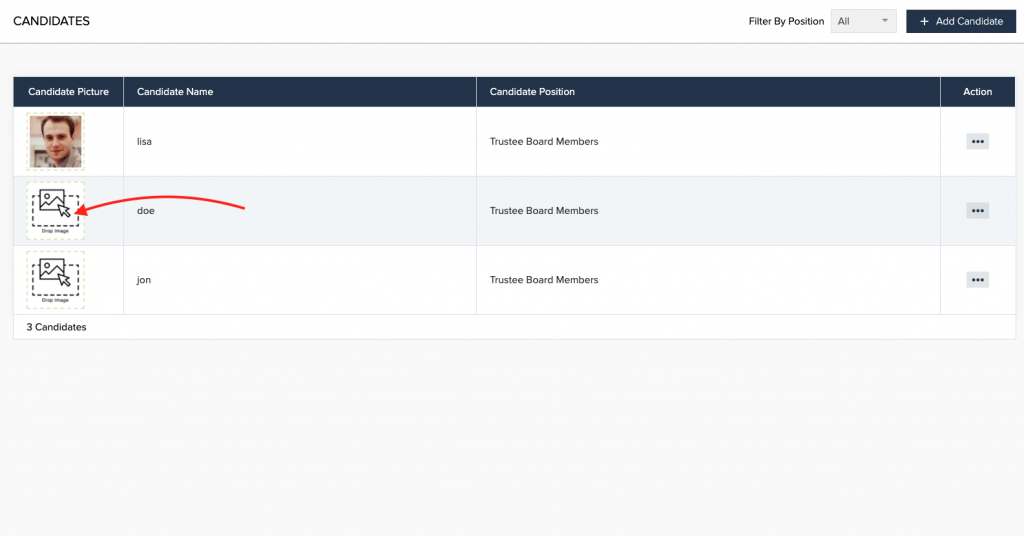Click the CANDIDATES page title
Screen dimensions: 1024x536
click(52, 21)
